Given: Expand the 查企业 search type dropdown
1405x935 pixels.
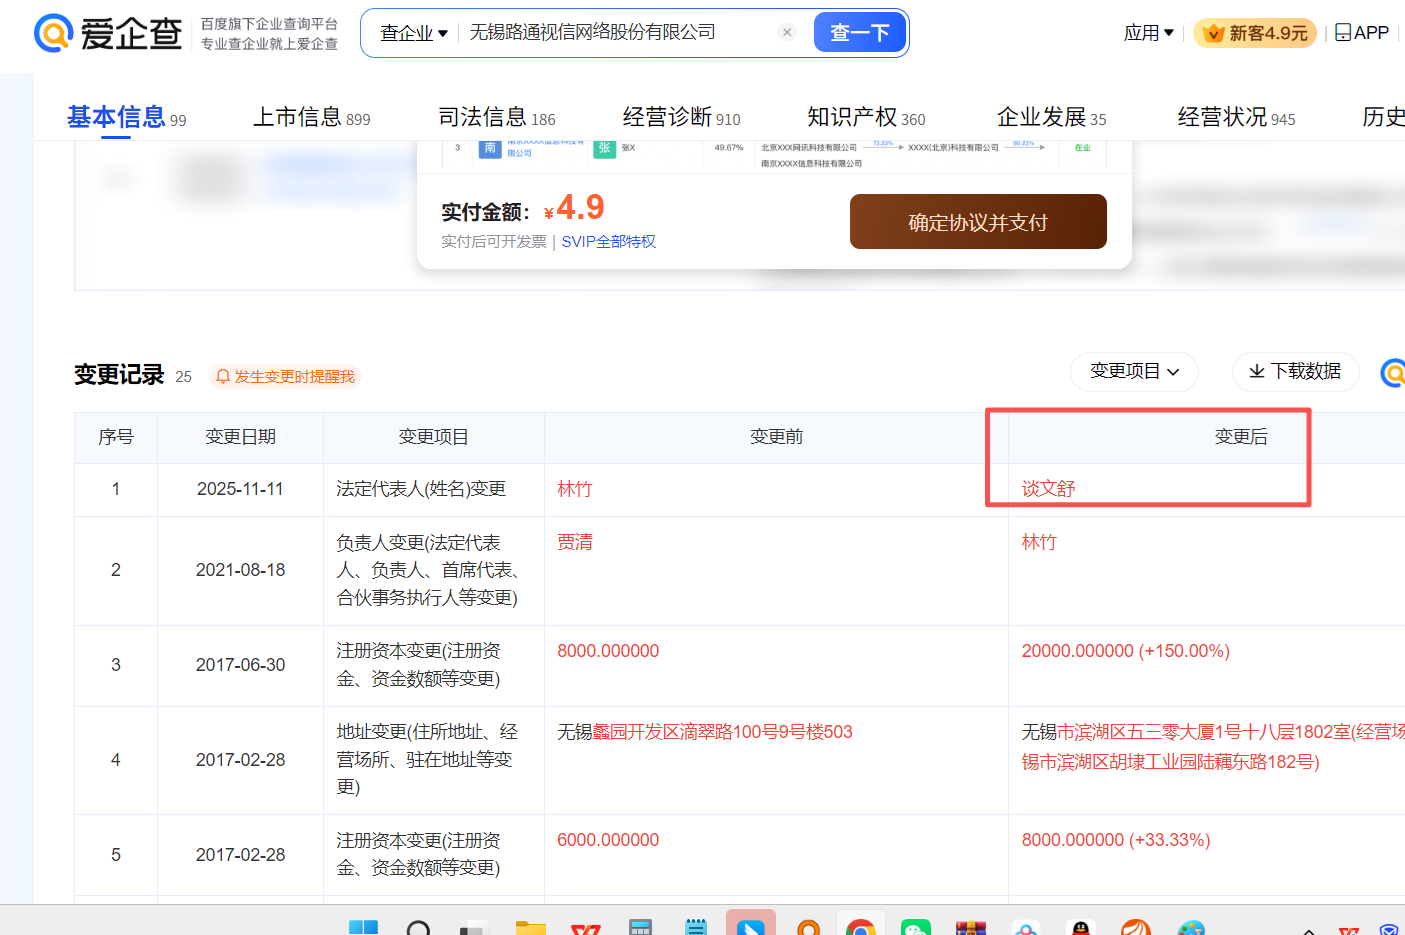Looking at the screenshot, I should [413, 33].
